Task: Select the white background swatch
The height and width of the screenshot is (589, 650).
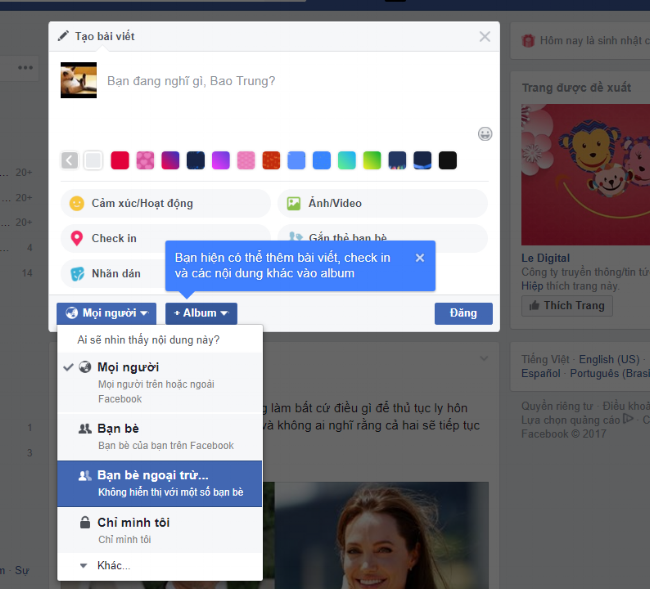Action: coord(93,160)
